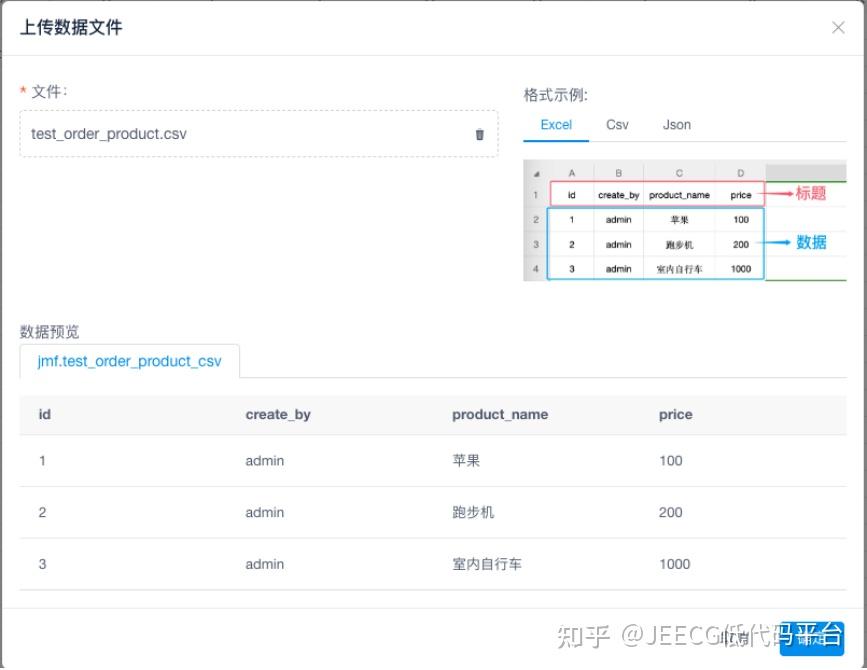
Task: Switch to the Json format example tab
Action: 677,125
